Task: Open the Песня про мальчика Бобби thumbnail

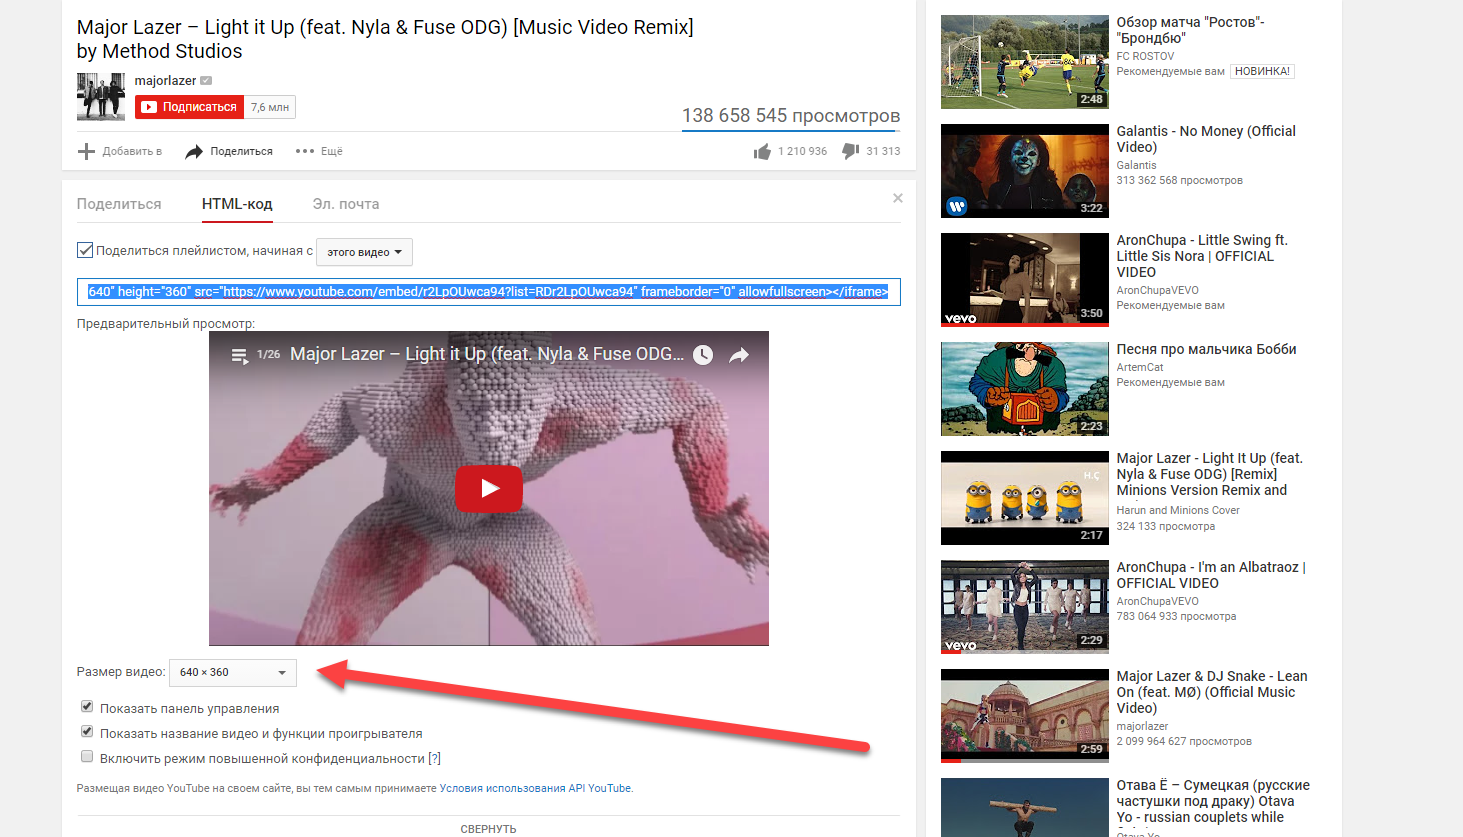Action: point(1025,389)
